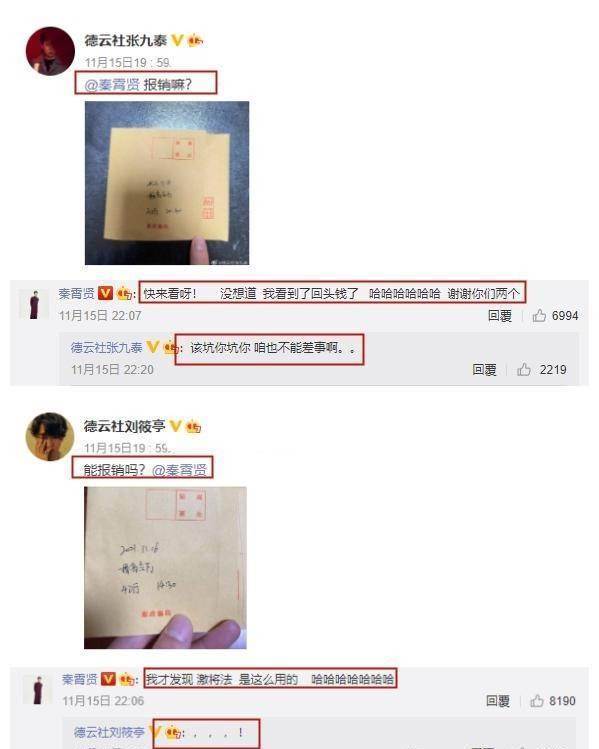
Task: Open 德云社张九泰 profile from post header name
Action: tap(126, 41)
